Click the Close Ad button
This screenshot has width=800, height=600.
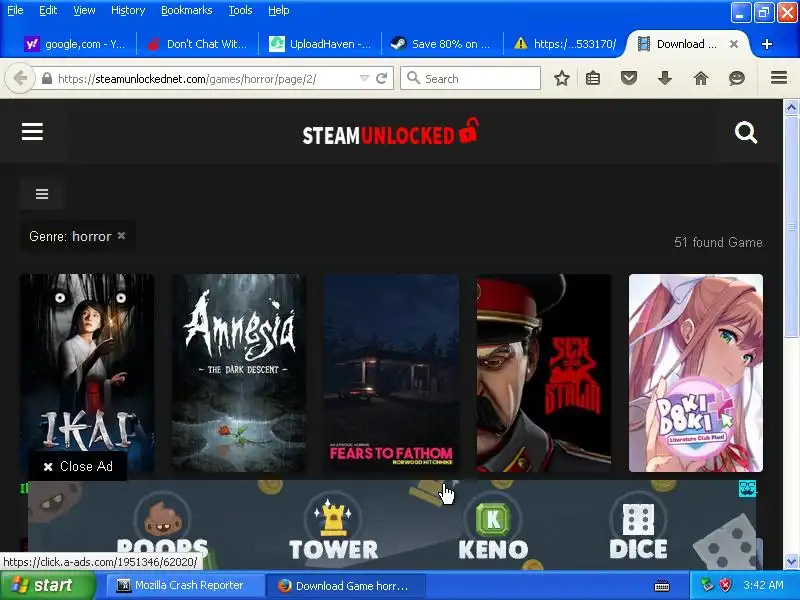[x=78, y=466]
